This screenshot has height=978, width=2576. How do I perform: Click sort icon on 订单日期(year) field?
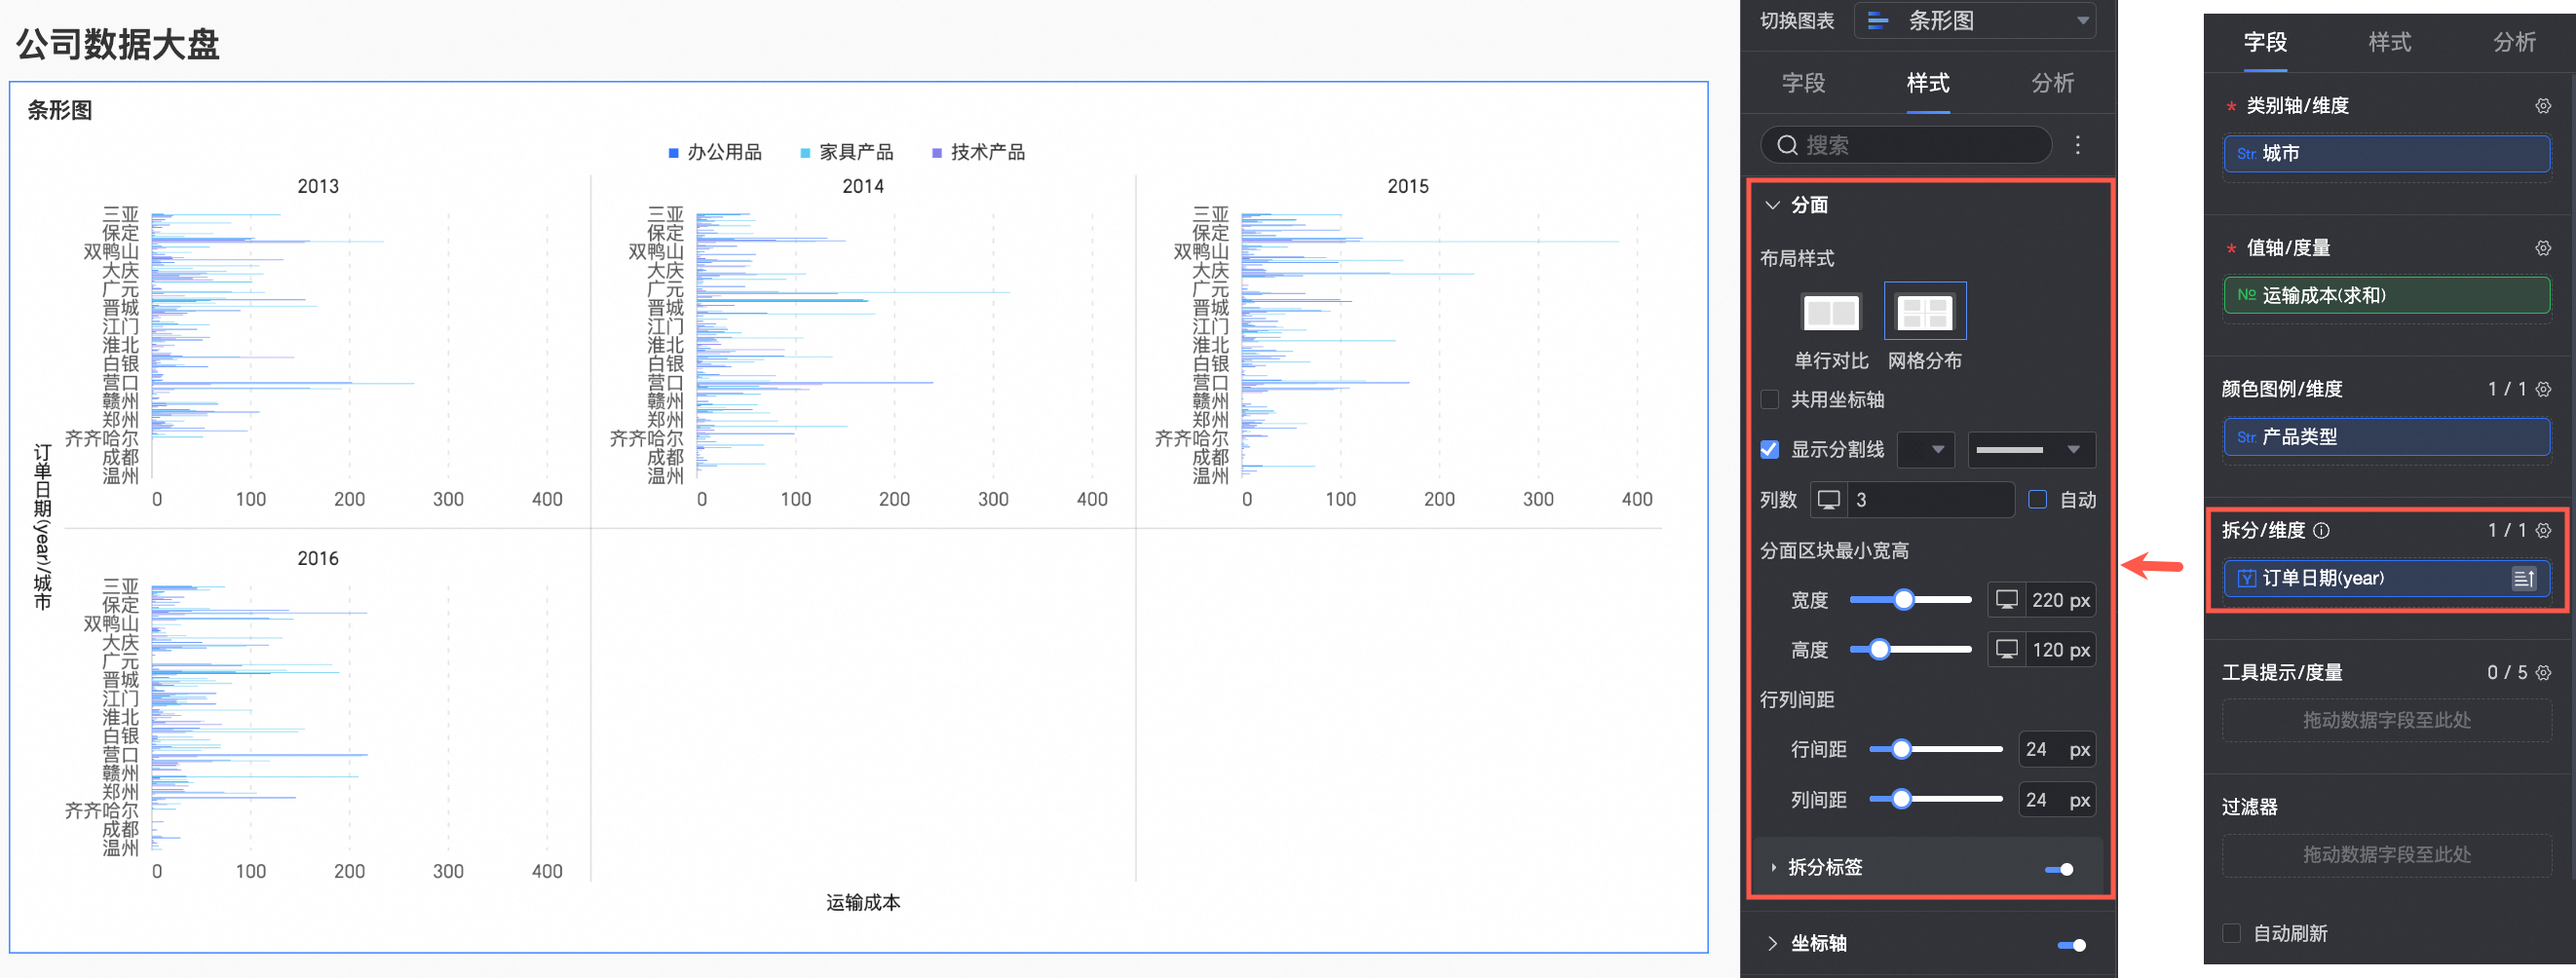(2523, 579)
